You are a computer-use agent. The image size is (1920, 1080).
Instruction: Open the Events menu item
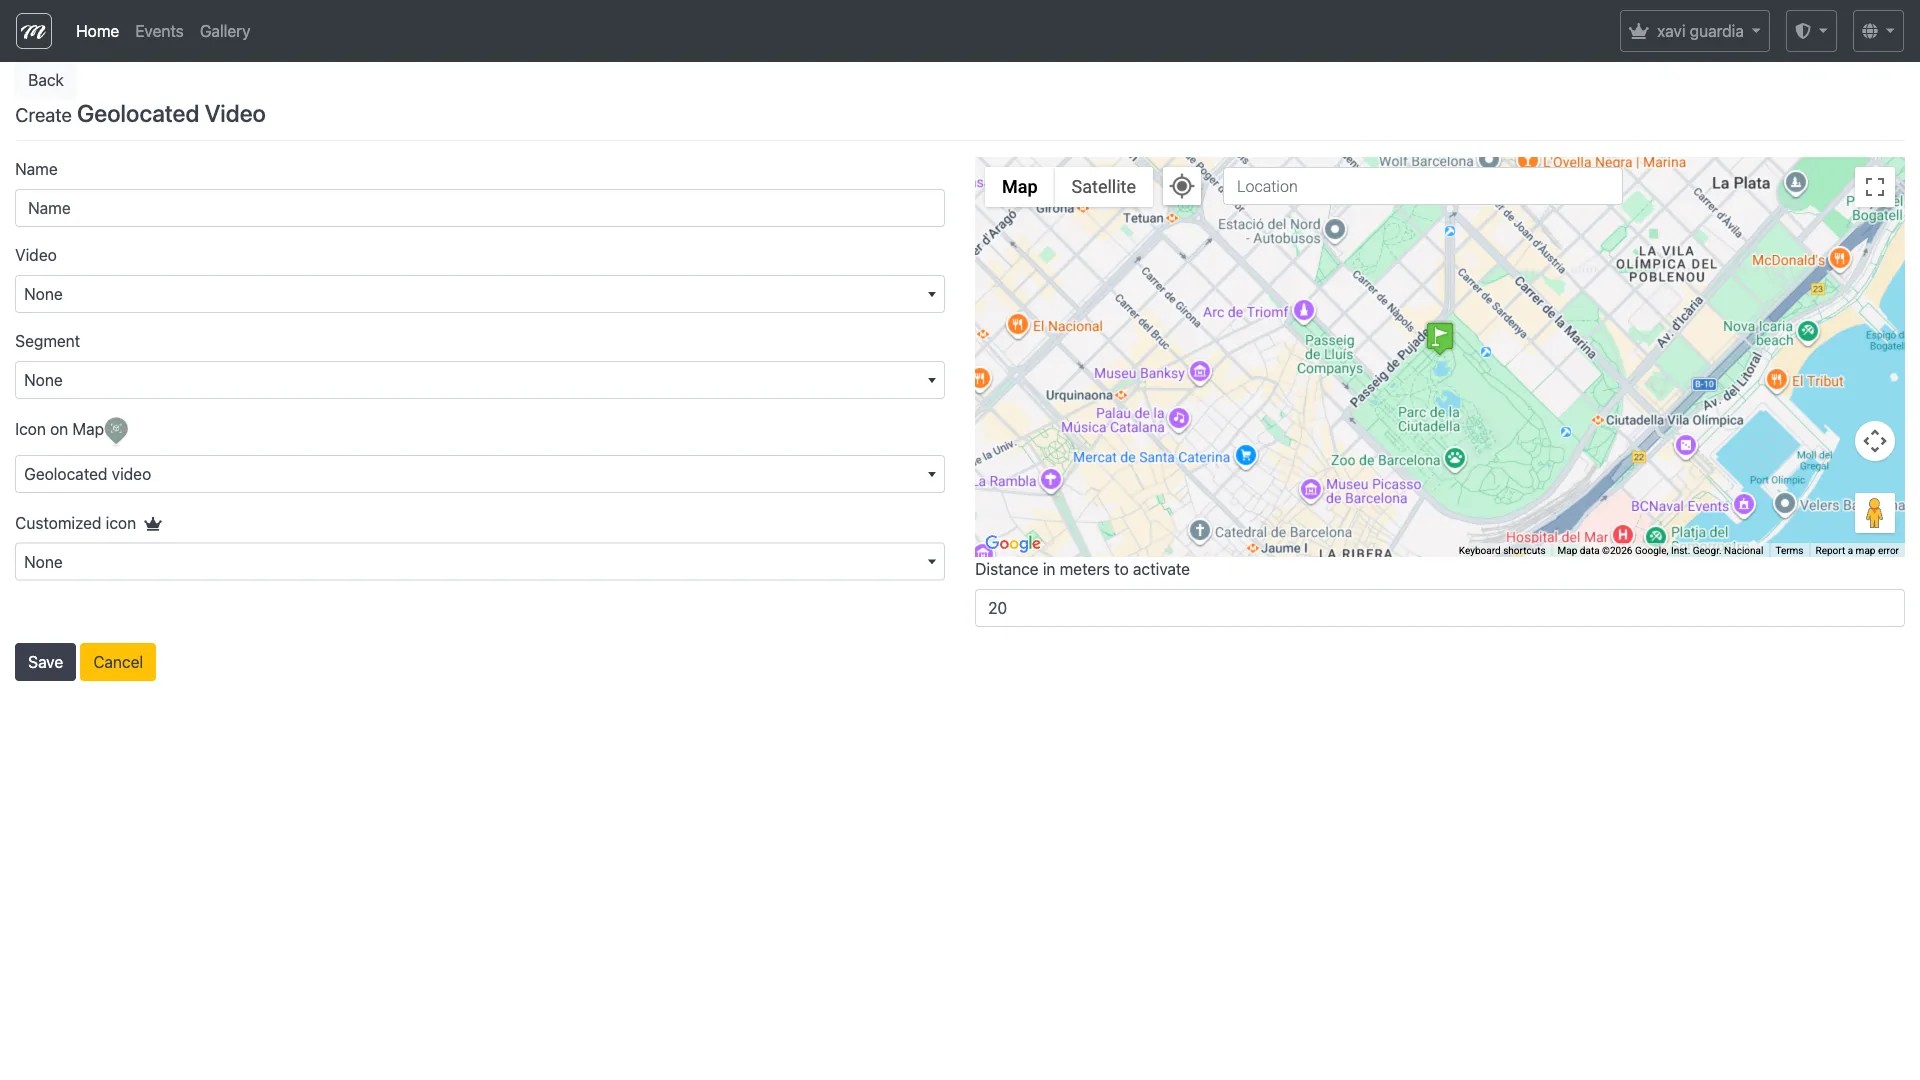159,31
